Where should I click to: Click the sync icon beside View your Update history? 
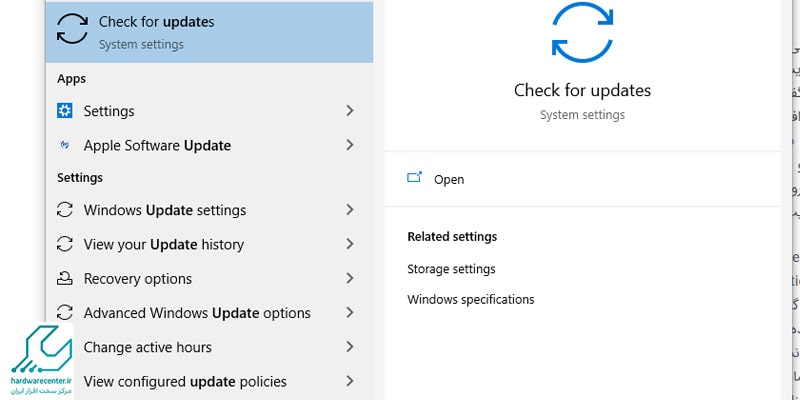click(65, 244)
